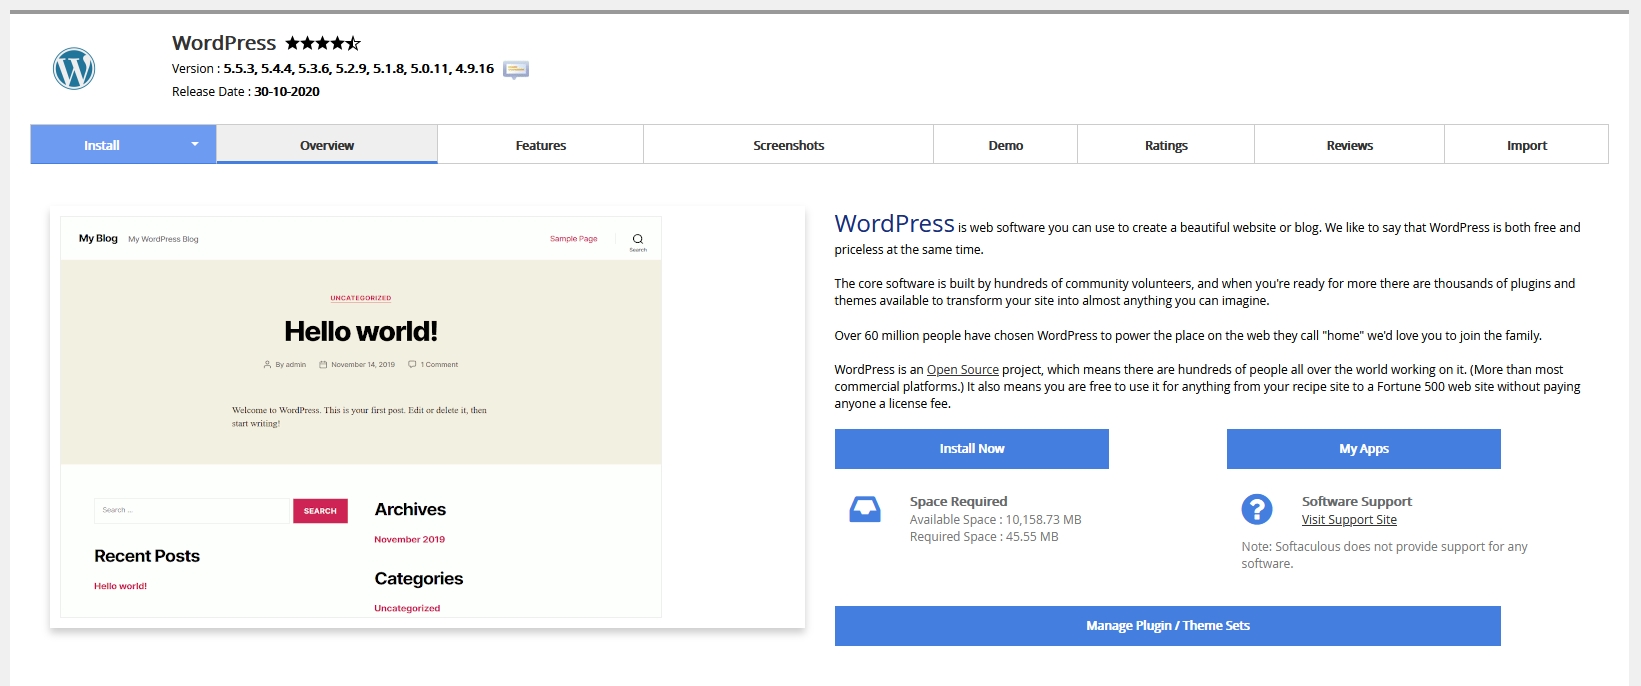Click the Software Support question mark icon
This screenshot has width=1641, height=686.
pos(1256,510)
